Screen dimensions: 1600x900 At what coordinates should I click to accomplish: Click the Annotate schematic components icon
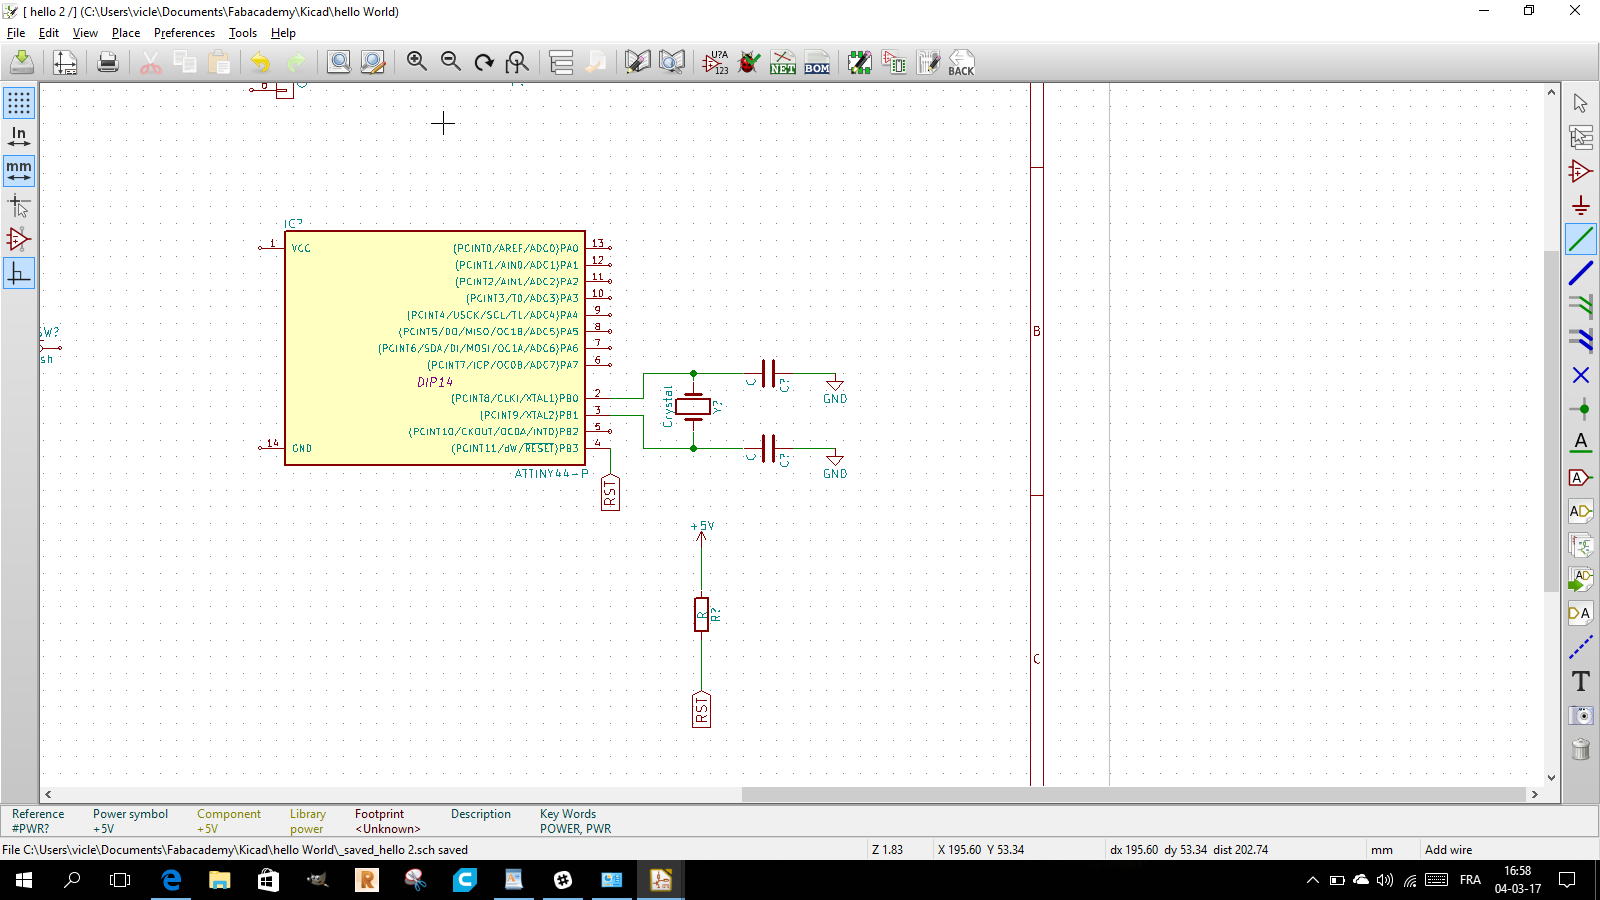click(x=715, y=62)
